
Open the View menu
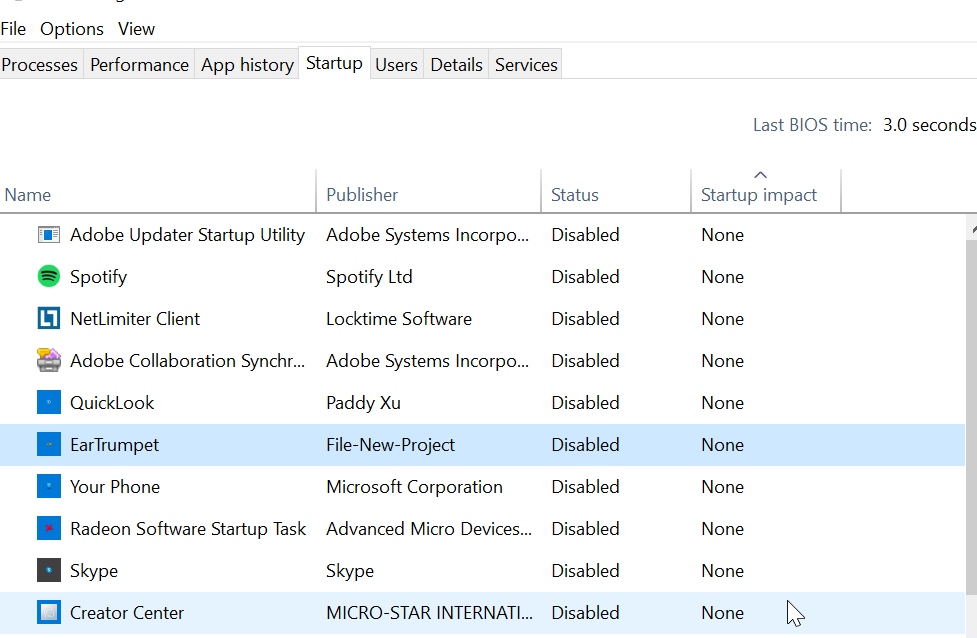[x=136, y=29]
